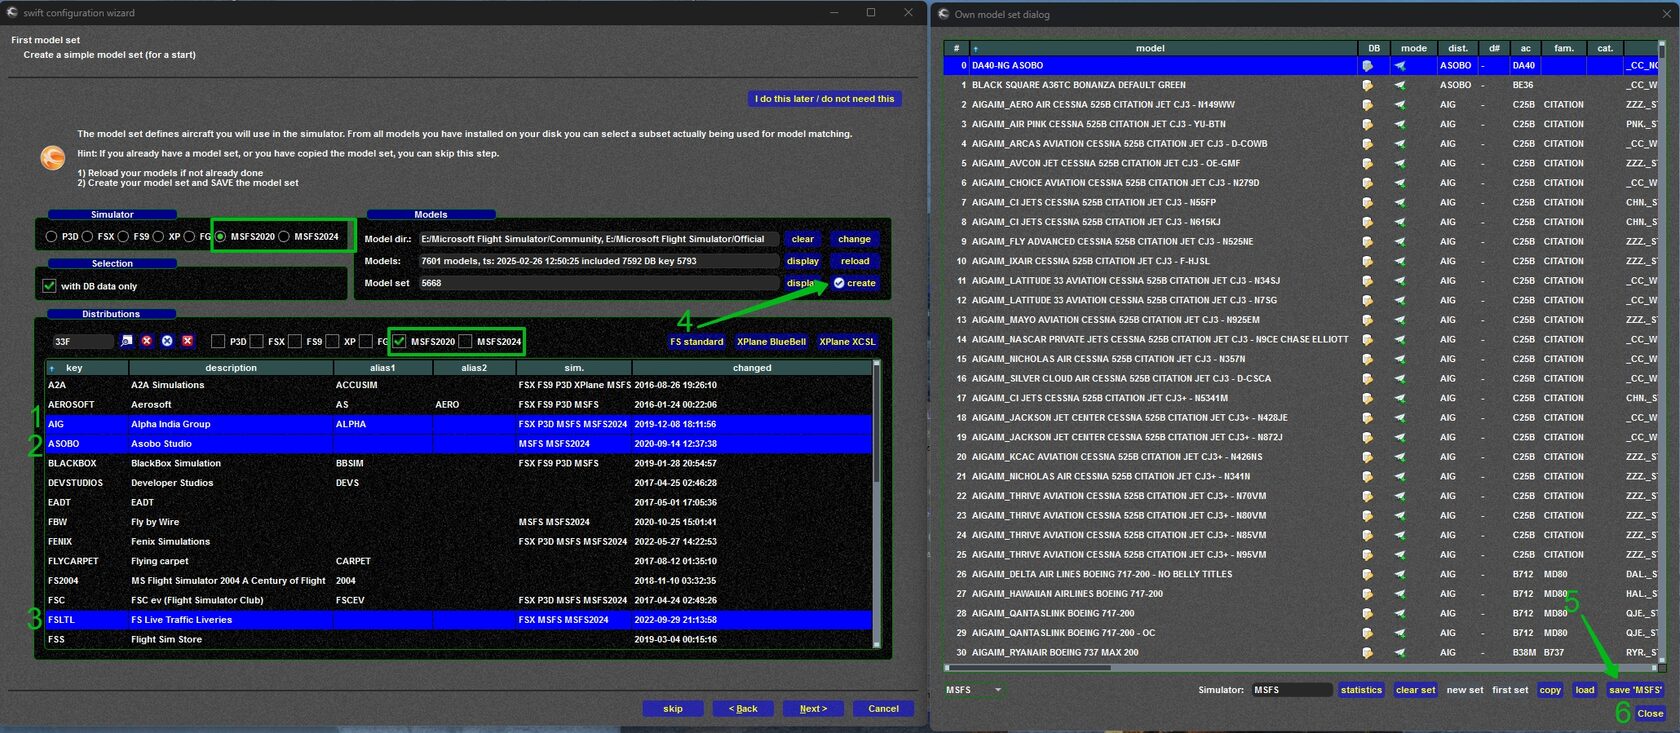Click the DB icon for Black Square A36TC Bonanza
The image size is (1680, 733).
click(1367, 85)
